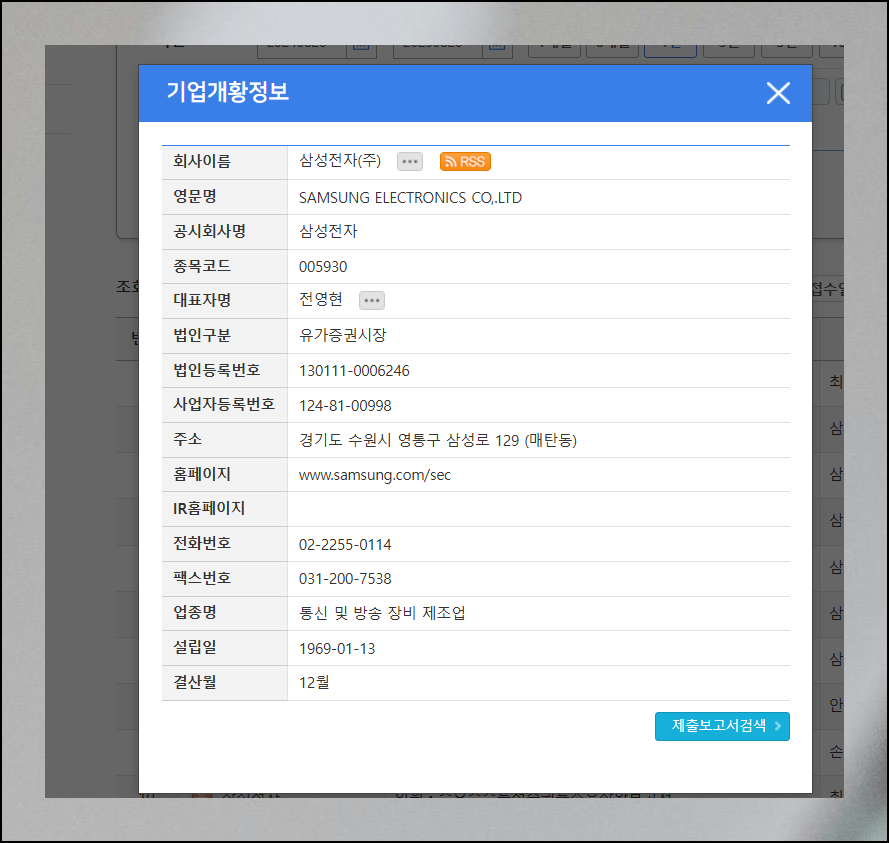Click the 업종명 row label
Viewport: 889px width, 843px height.
coord(194,612)
